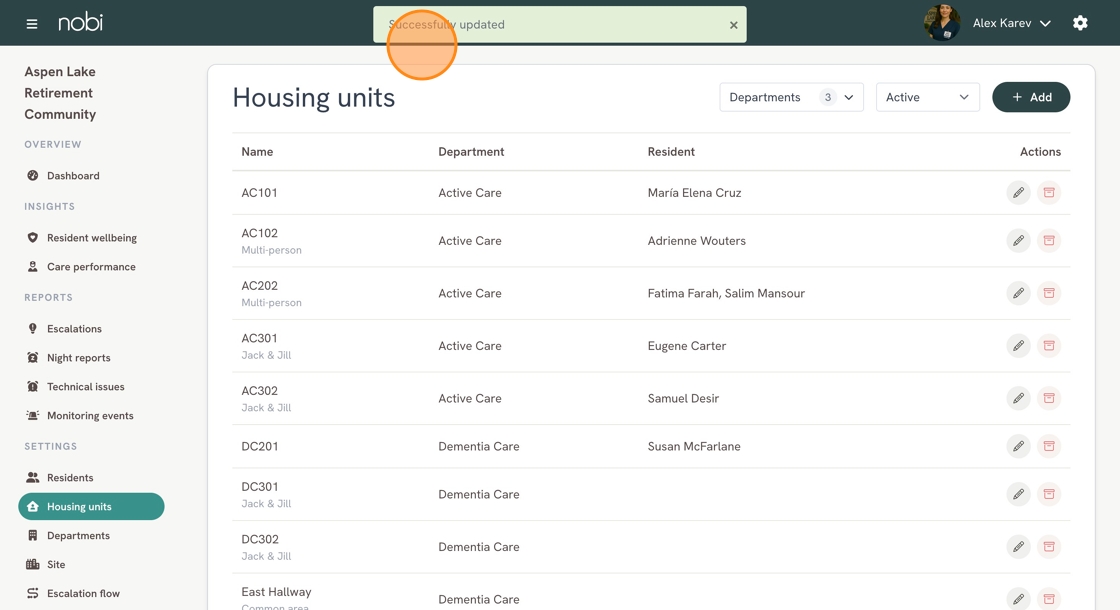Click resident María Elena Cruz
1120x610 pixels.
(x=694, y=193)
